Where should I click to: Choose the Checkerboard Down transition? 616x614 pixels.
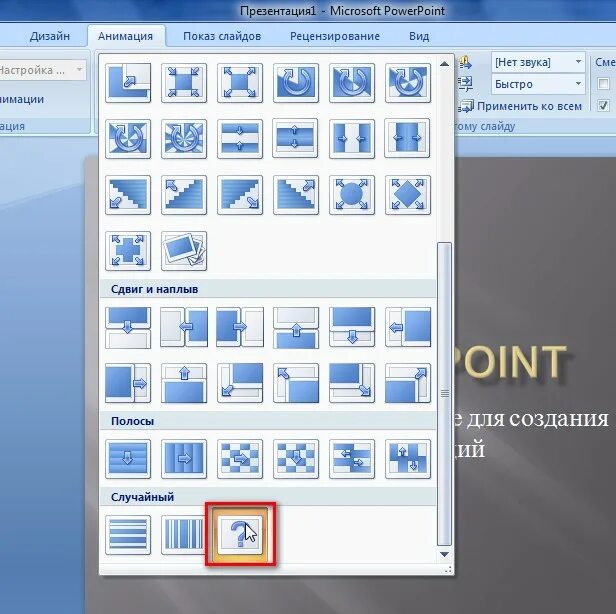click(x=296, y=459)
